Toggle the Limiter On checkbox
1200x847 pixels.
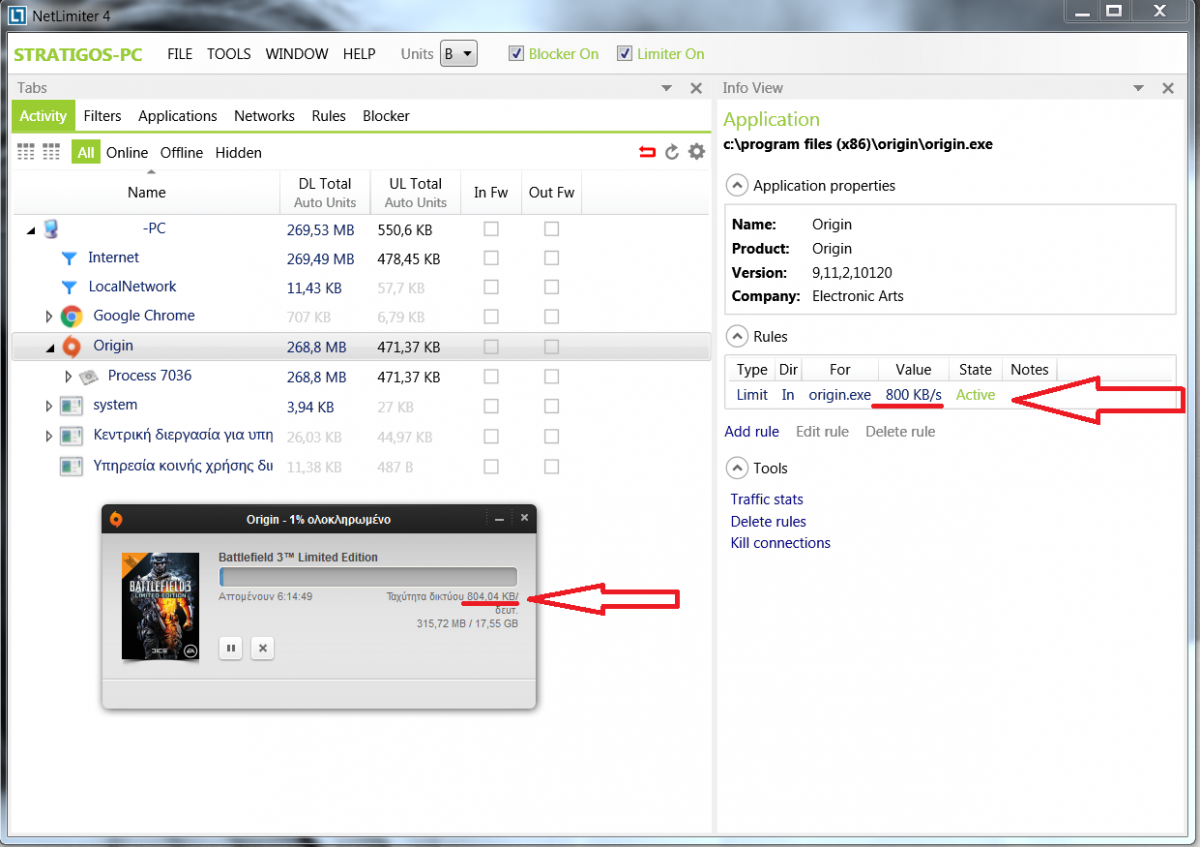coord(625,54)
